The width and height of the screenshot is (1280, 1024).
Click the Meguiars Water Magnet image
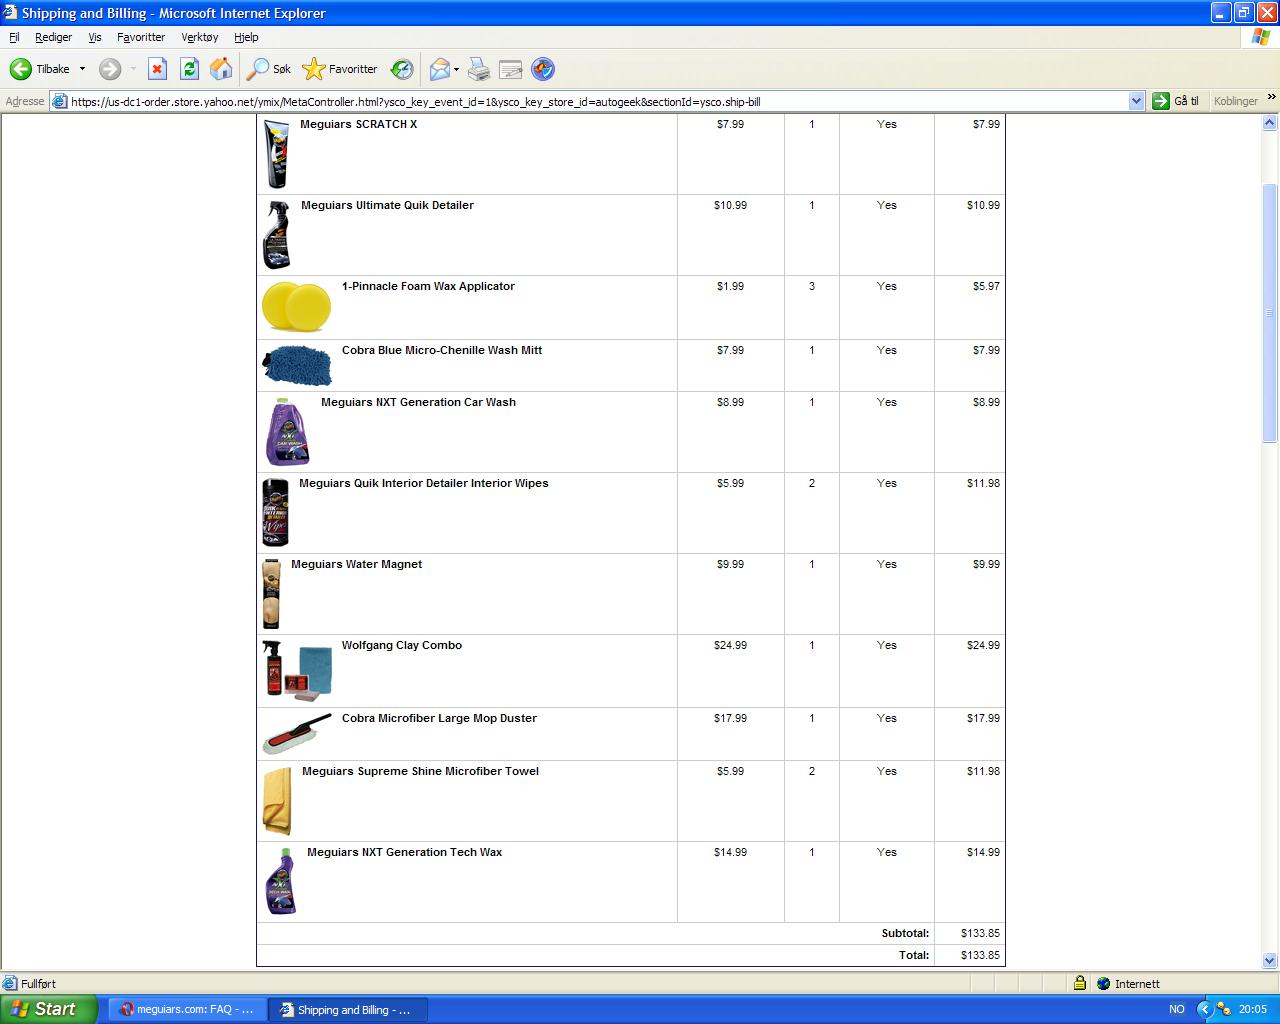pyautogui.click(x=272, y=594)
